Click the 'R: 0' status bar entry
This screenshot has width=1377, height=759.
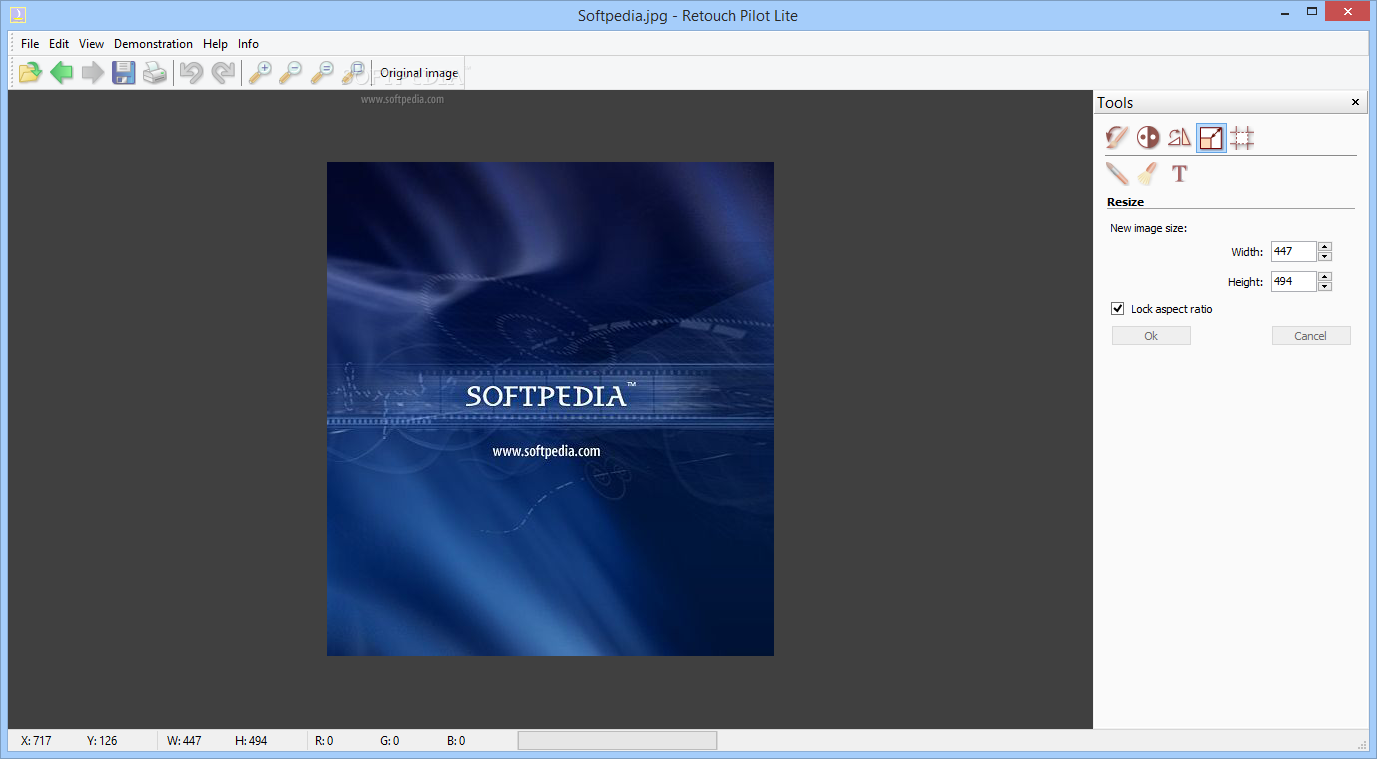point(324,741)
